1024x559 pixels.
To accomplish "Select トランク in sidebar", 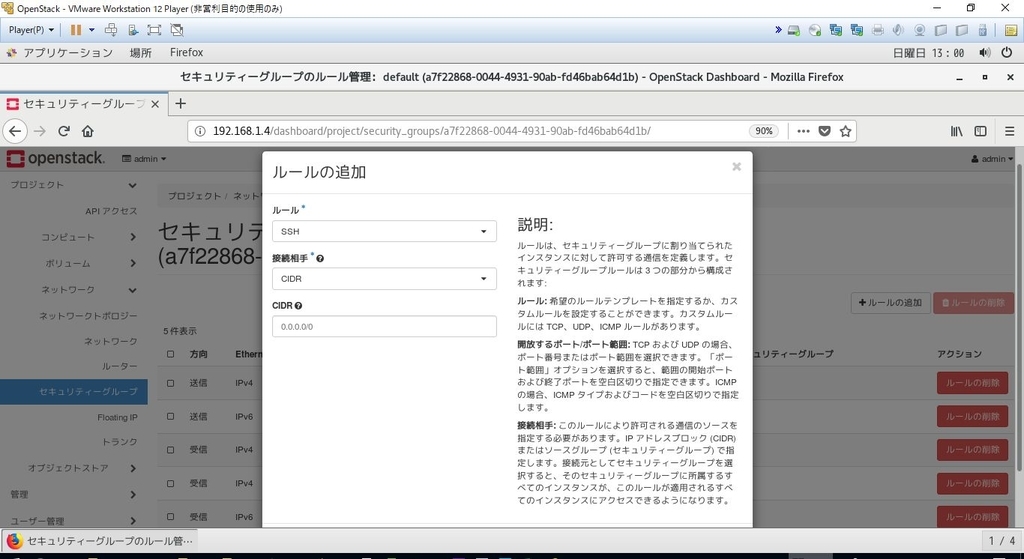I will point(120,442).
